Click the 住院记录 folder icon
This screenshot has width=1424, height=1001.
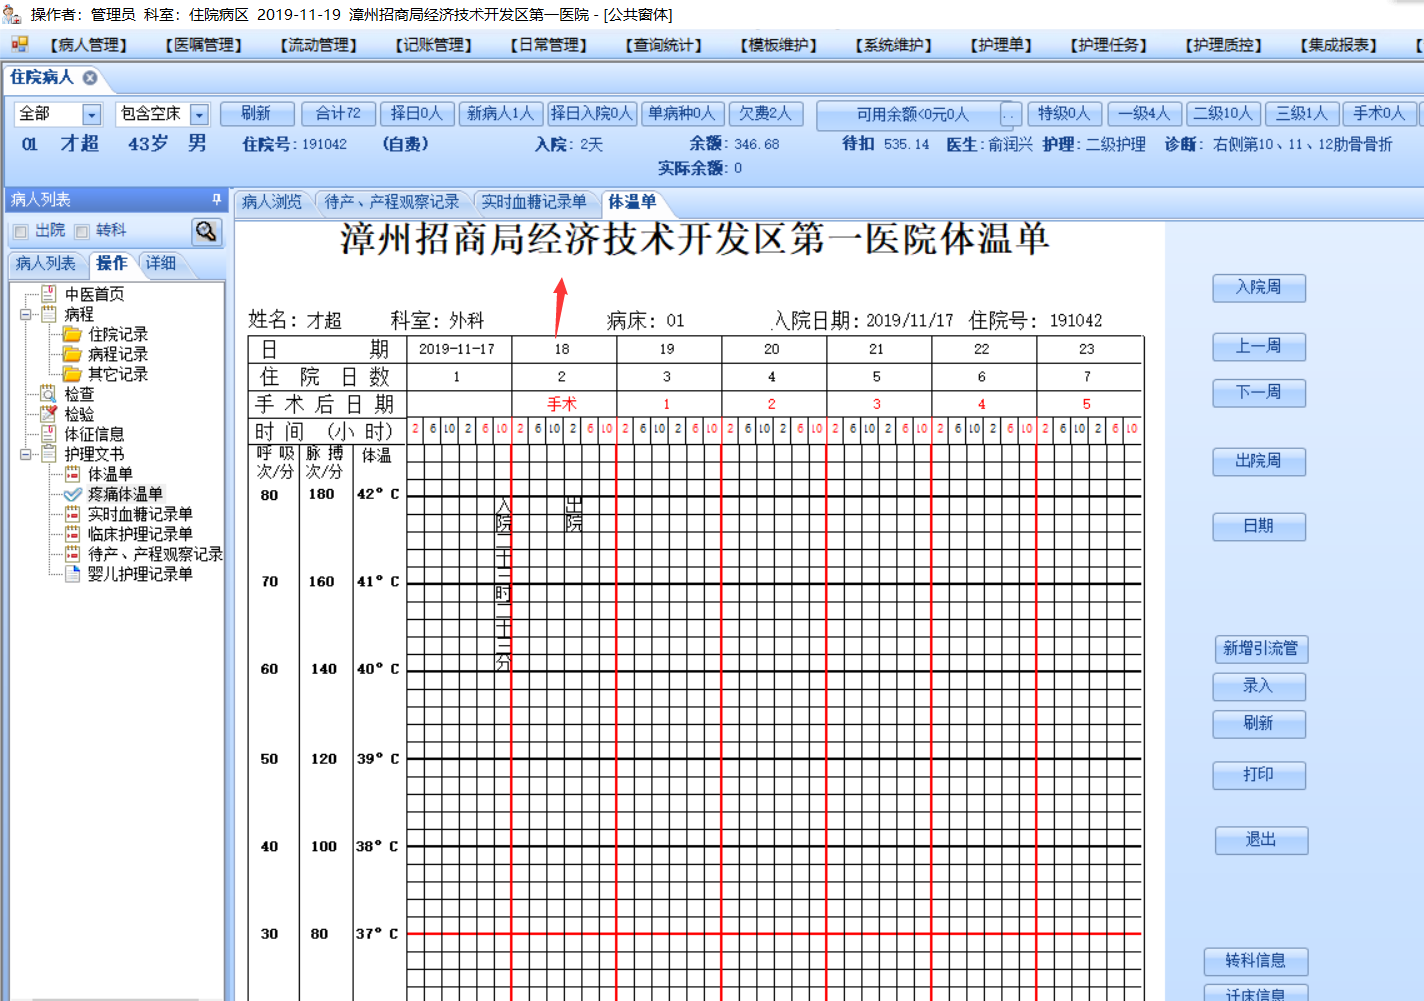coord(72,334)
